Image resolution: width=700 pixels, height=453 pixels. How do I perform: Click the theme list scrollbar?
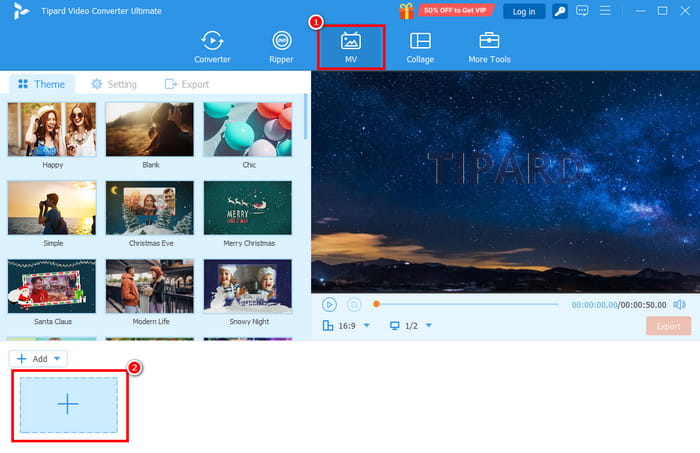coord(305,117)
